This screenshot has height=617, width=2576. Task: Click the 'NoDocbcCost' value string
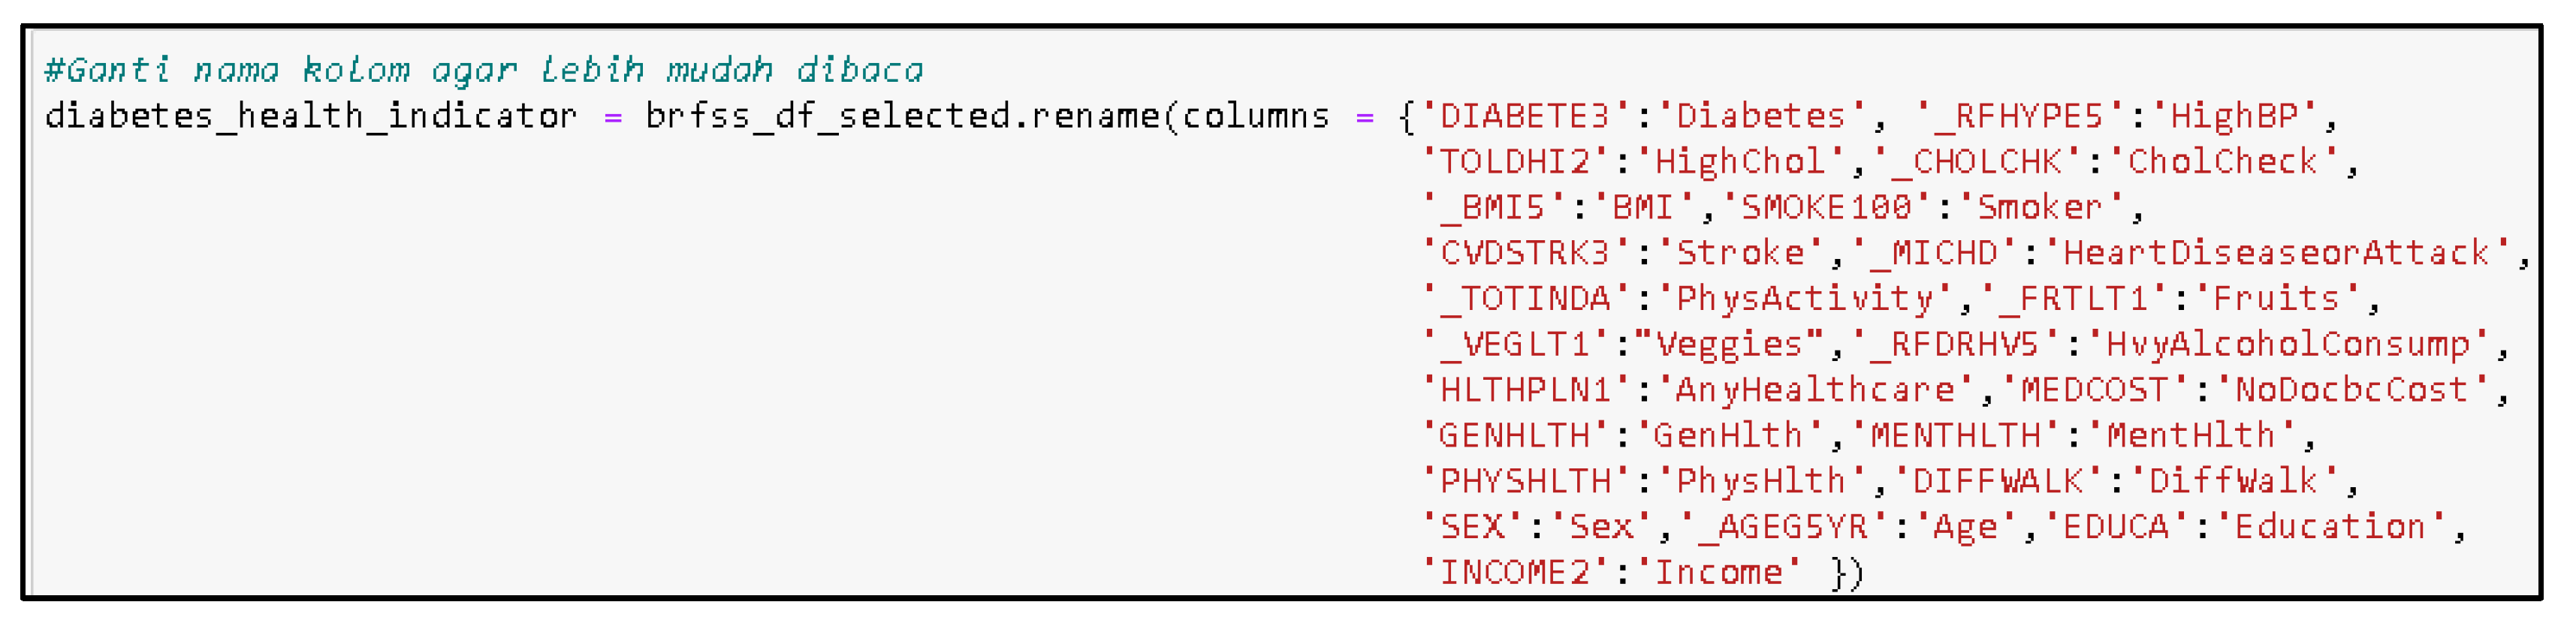coord(2352,390)
